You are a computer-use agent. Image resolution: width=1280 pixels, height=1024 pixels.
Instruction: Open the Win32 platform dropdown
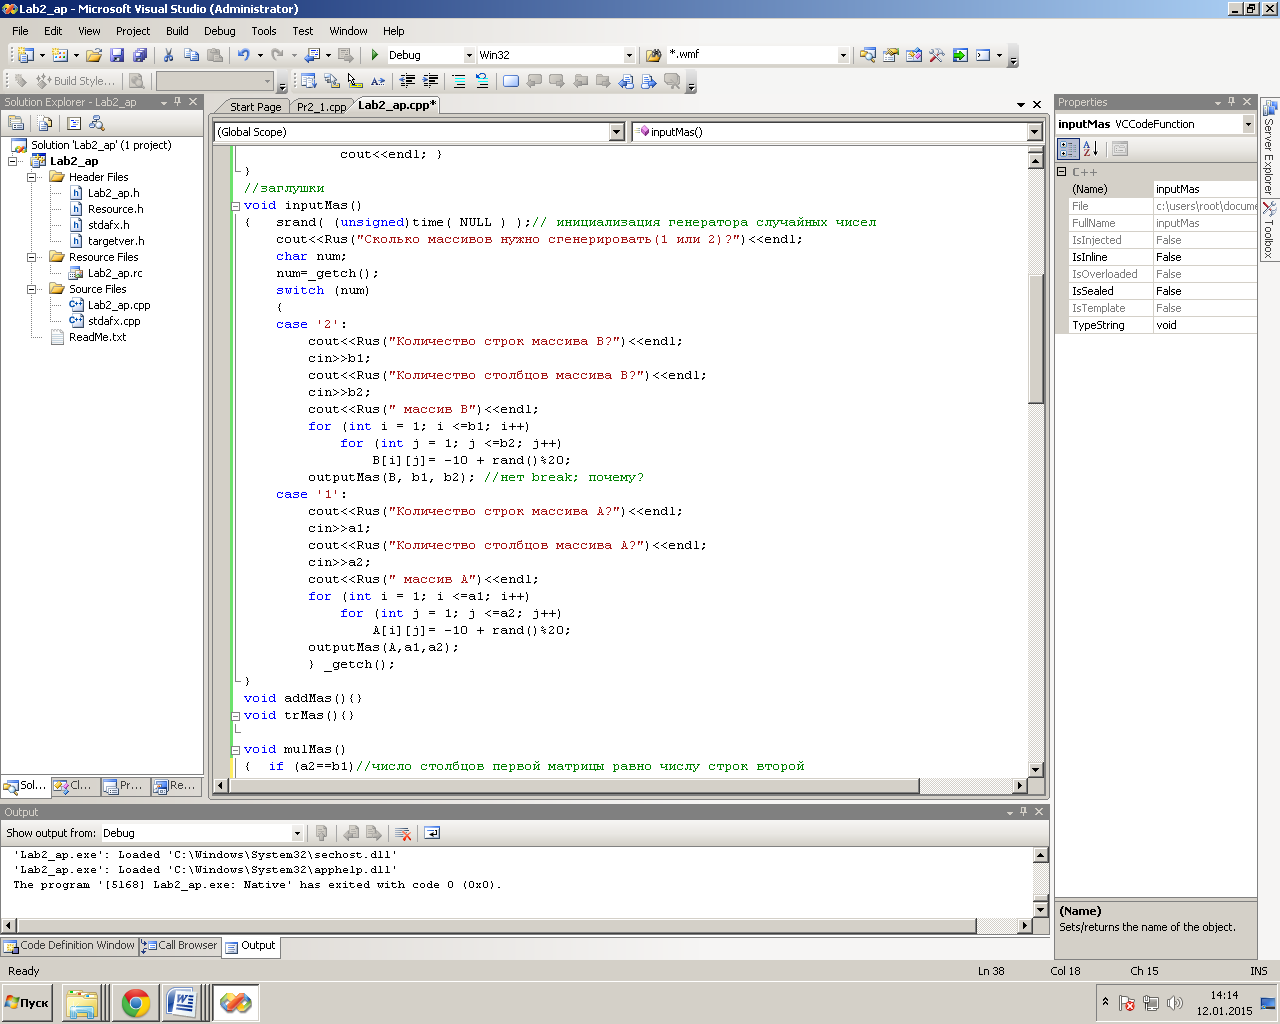[629, 55]
